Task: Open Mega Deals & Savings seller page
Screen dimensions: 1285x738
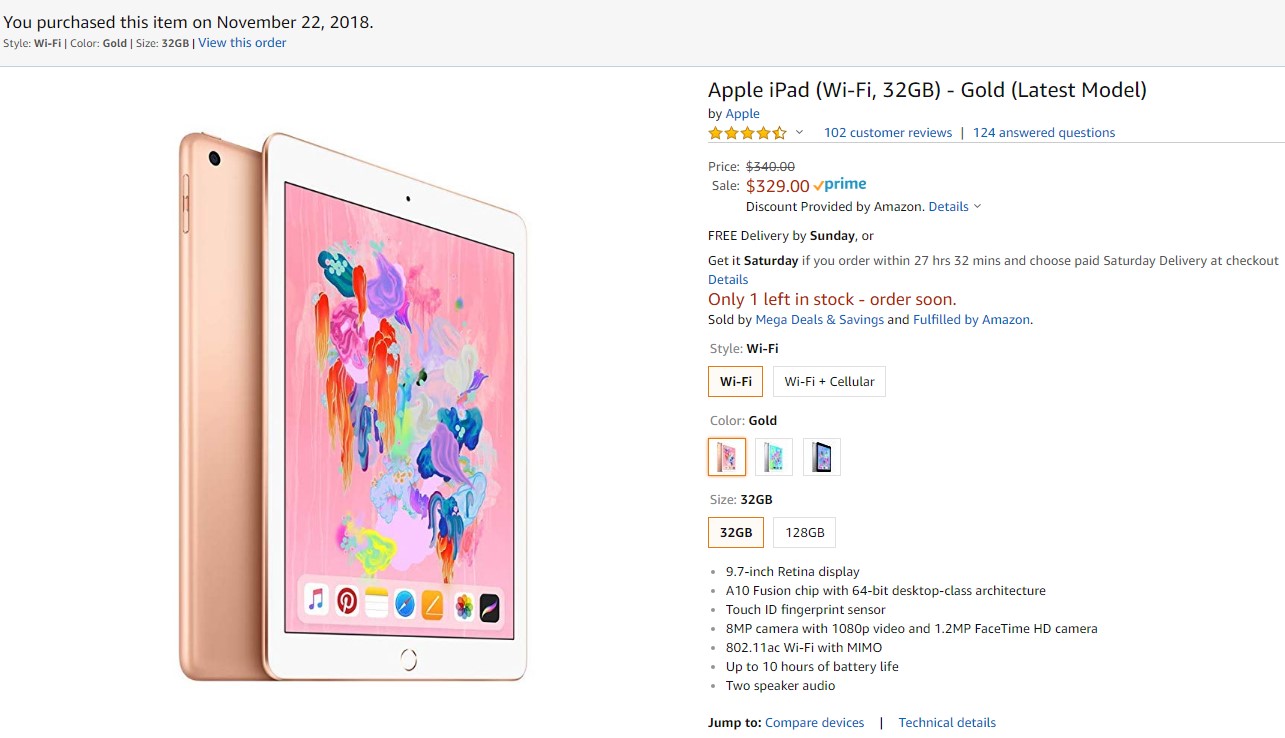Action: (819, 320)
